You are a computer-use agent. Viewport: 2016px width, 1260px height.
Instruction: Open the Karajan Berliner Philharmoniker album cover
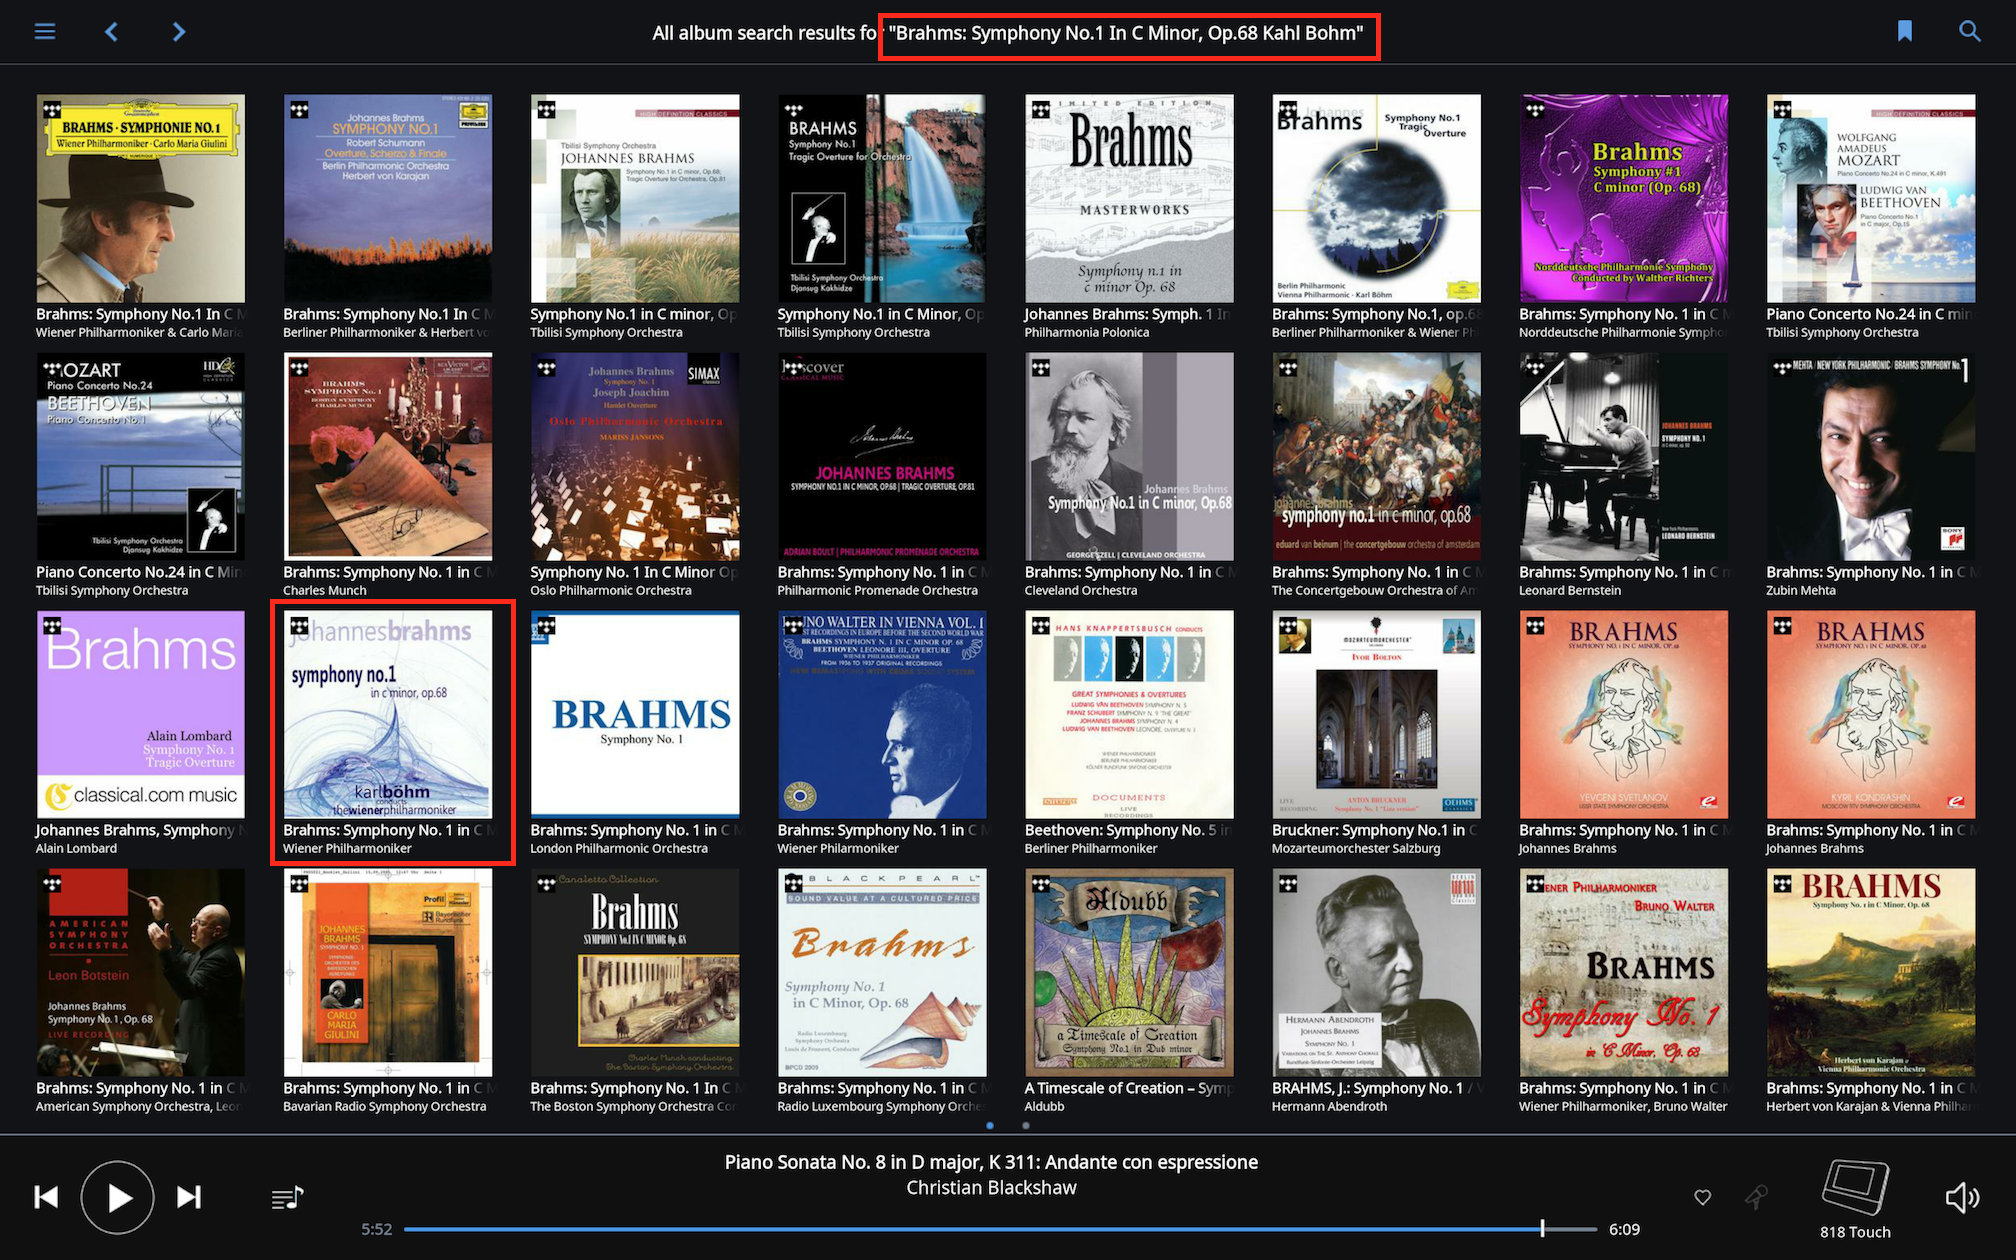click(x=388, y=199)
